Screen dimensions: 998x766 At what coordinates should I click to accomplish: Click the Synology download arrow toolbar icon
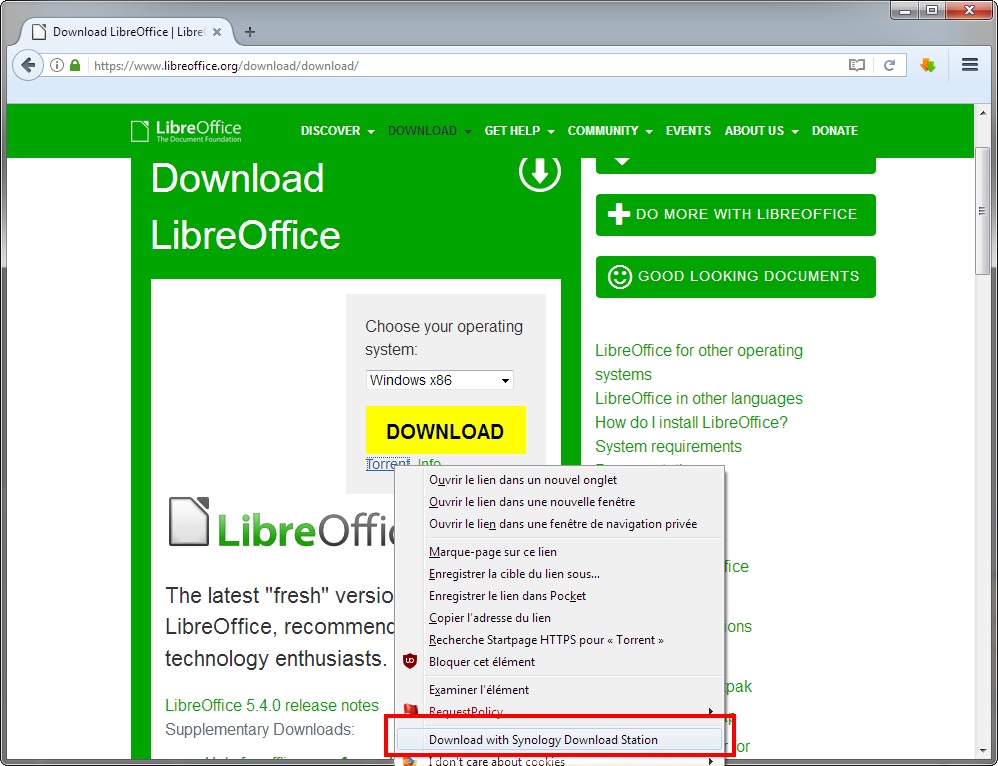tap(928, 65)
